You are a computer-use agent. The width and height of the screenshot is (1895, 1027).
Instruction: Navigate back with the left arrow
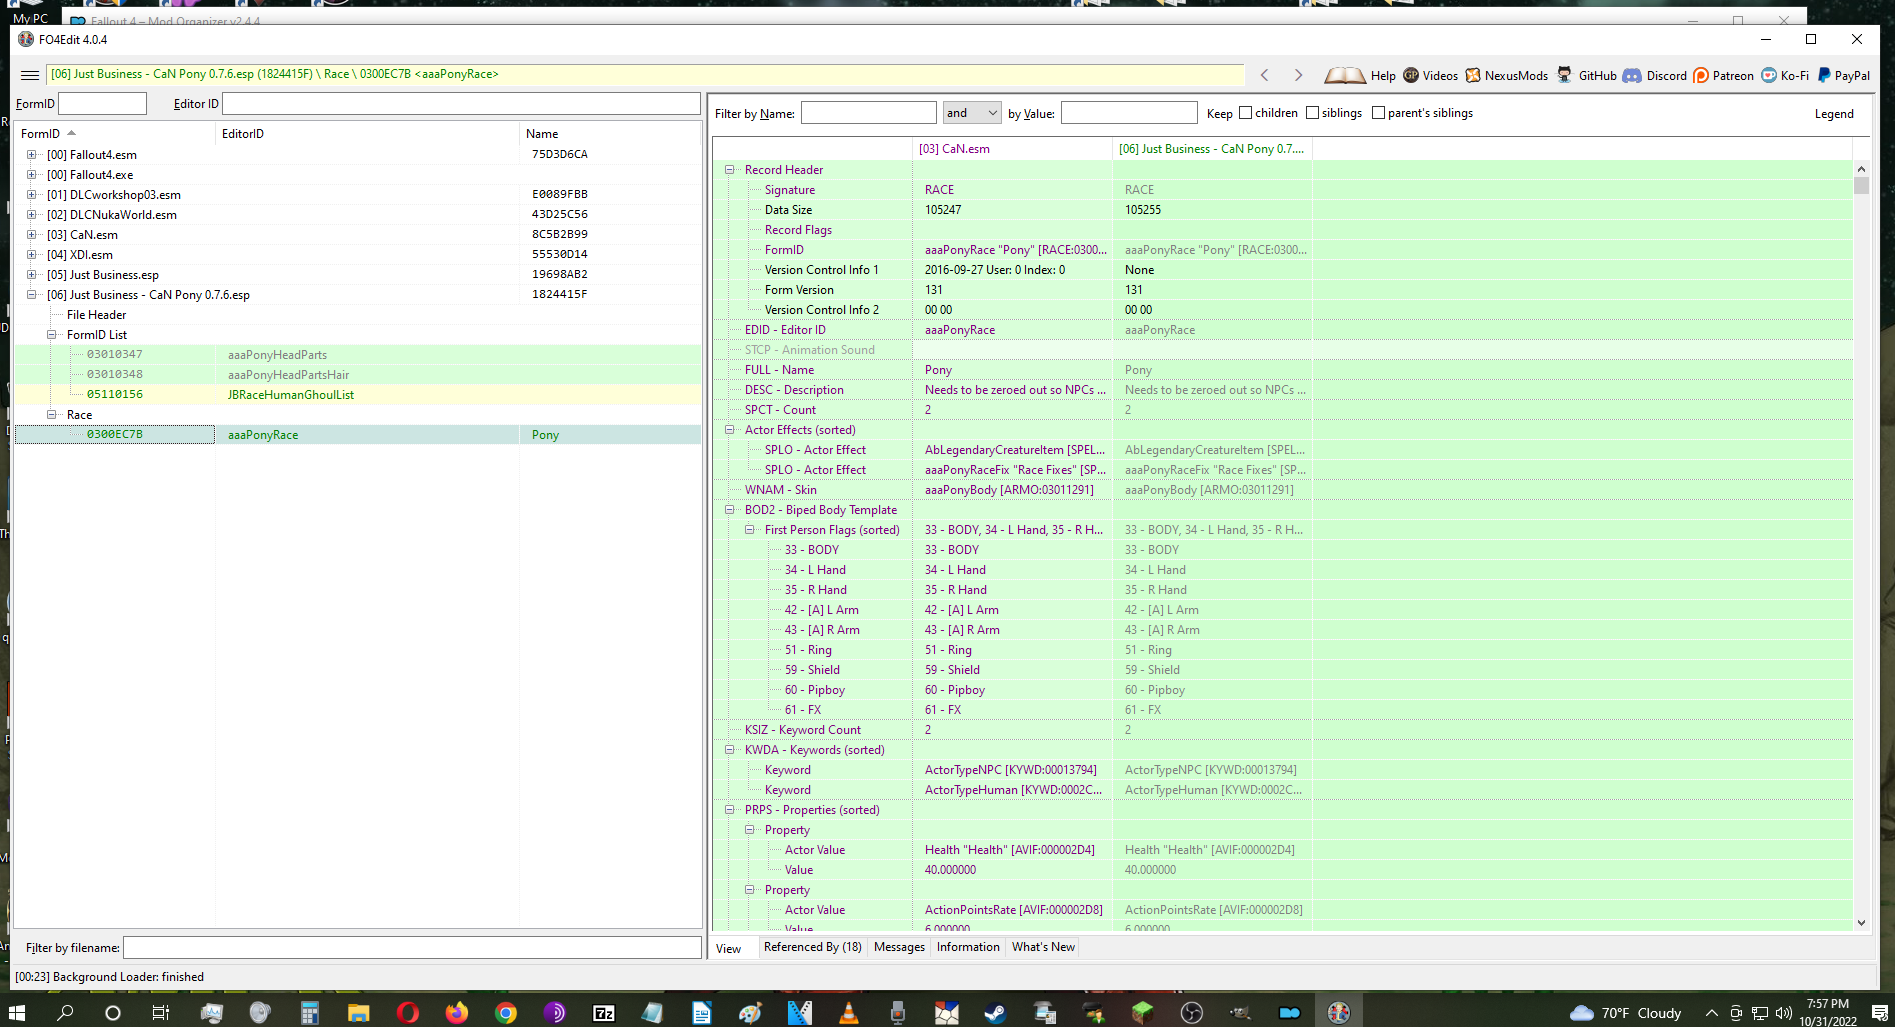click(1265, 75)
